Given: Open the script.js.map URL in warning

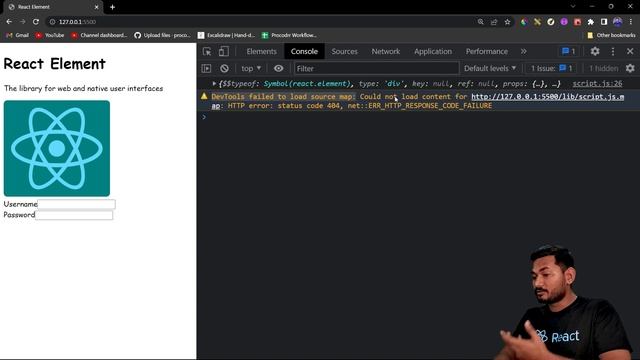Looking at the screenshot, I should tap(547, 97).
